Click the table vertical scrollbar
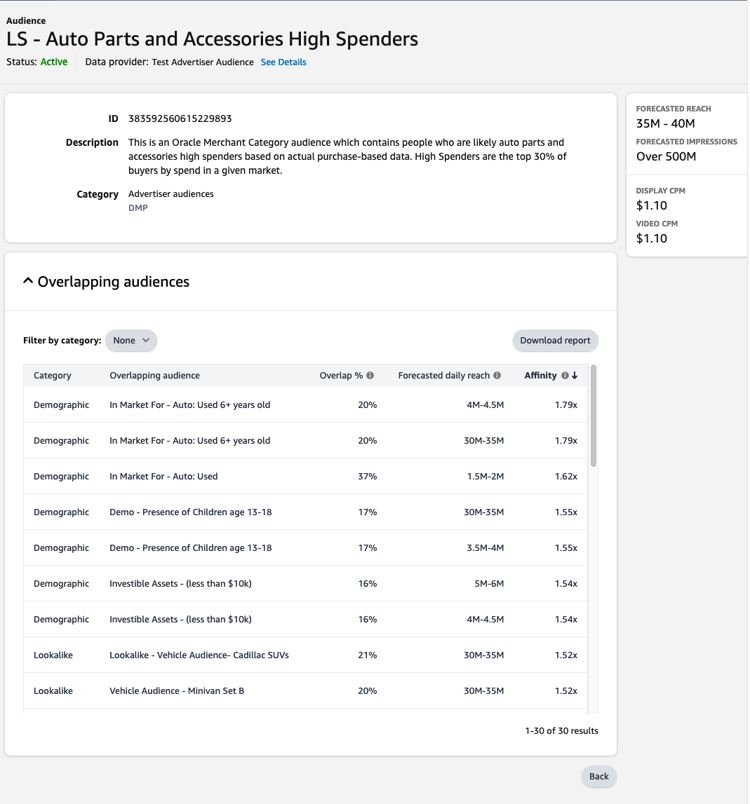 (593, 415)
